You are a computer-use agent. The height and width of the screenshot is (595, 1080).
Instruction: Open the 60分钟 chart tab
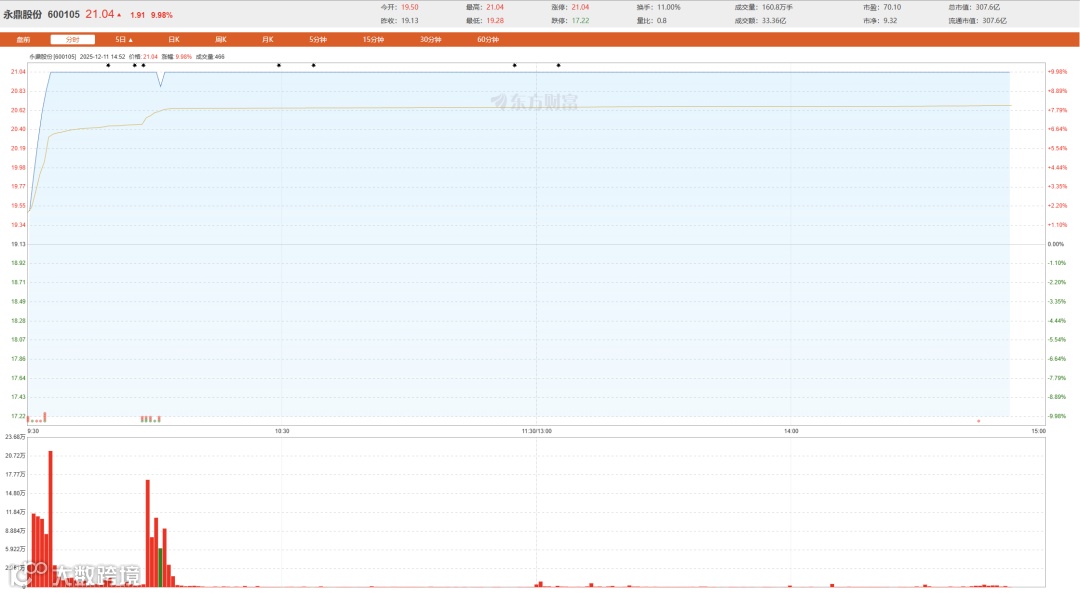click(x=488, y=39)
